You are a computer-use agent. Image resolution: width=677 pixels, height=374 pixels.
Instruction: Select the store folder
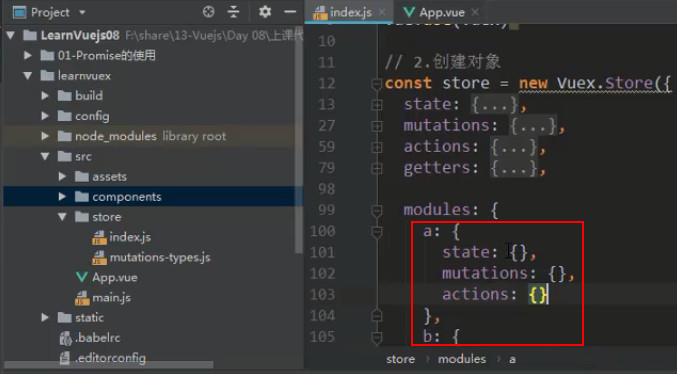tap(107, 217)
